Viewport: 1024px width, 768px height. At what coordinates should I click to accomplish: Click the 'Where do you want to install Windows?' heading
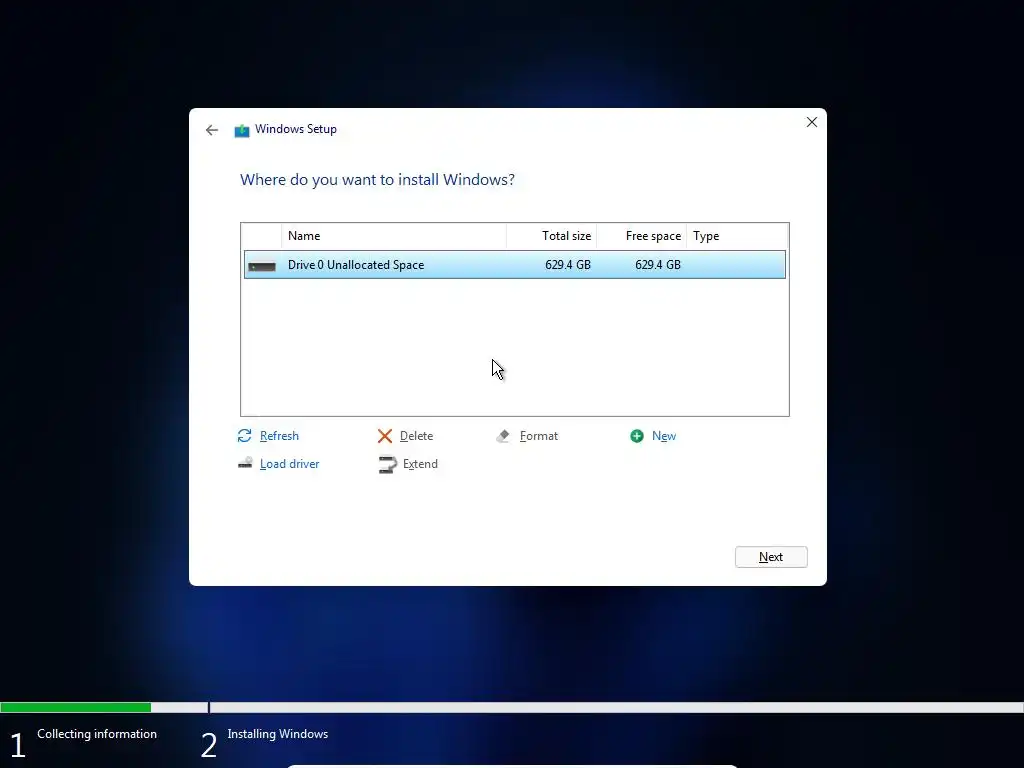click(377, 180)
